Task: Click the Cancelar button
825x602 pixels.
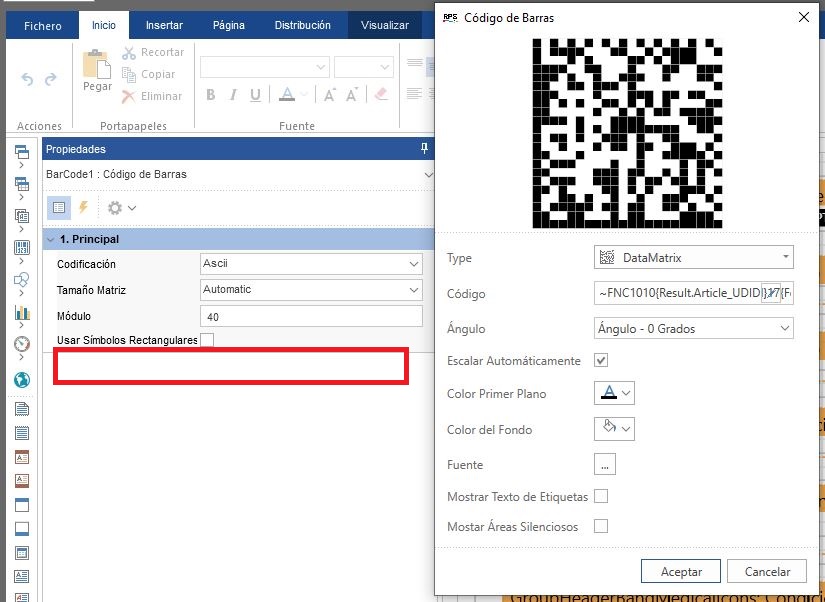Action: pyautogui.click(x=767, y=571)
